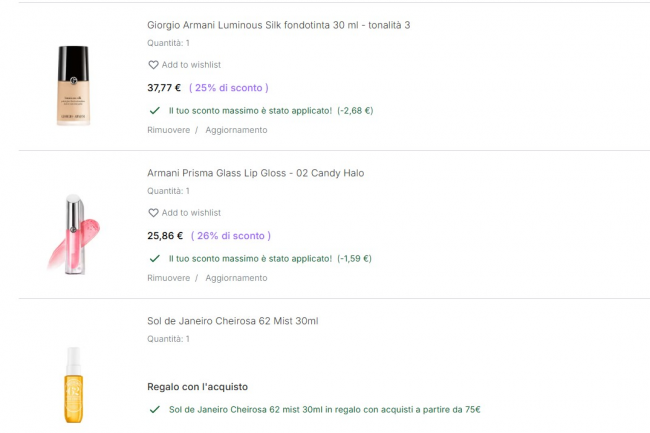Image resolution: width=650 pixels, height=433 pixels.
Task: Click the green checkmark beside the -1,59 € discount
Action: (x=154, y=258)
